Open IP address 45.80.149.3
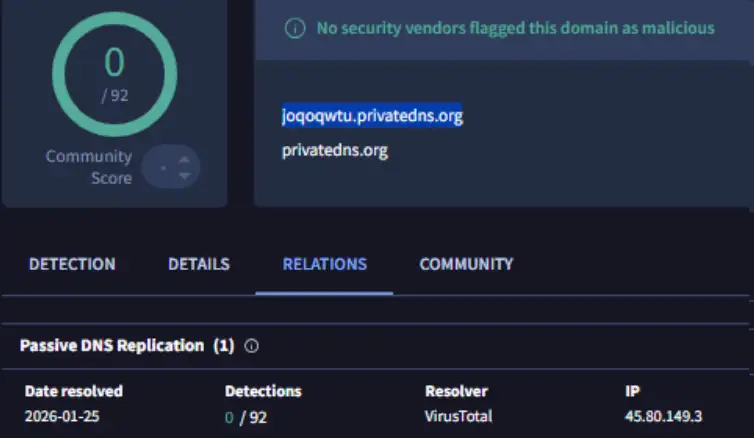Screen dimensions: 754x438 pyautogui.click(x=663, y=416)
